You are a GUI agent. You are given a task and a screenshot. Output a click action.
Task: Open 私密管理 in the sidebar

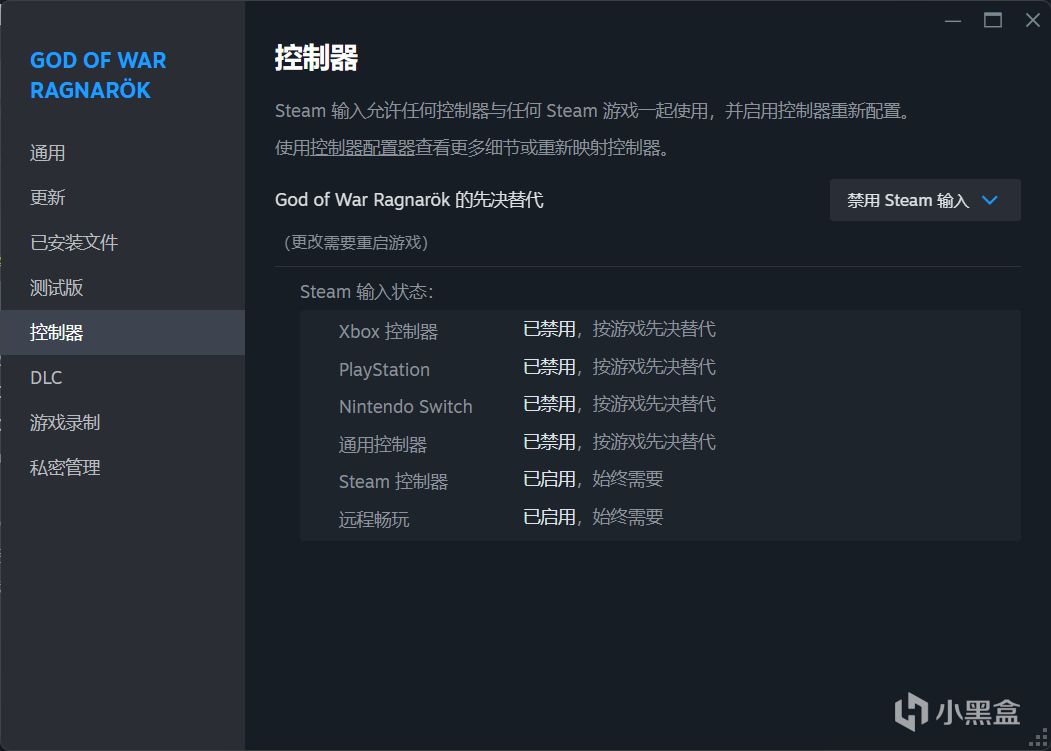coord(122,467)
